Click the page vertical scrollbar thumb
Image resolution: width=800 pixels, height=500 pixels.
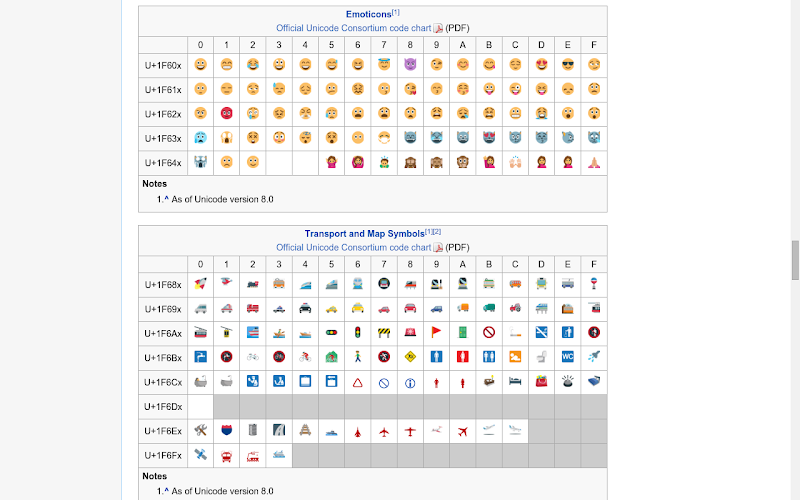tap(795, 260)
